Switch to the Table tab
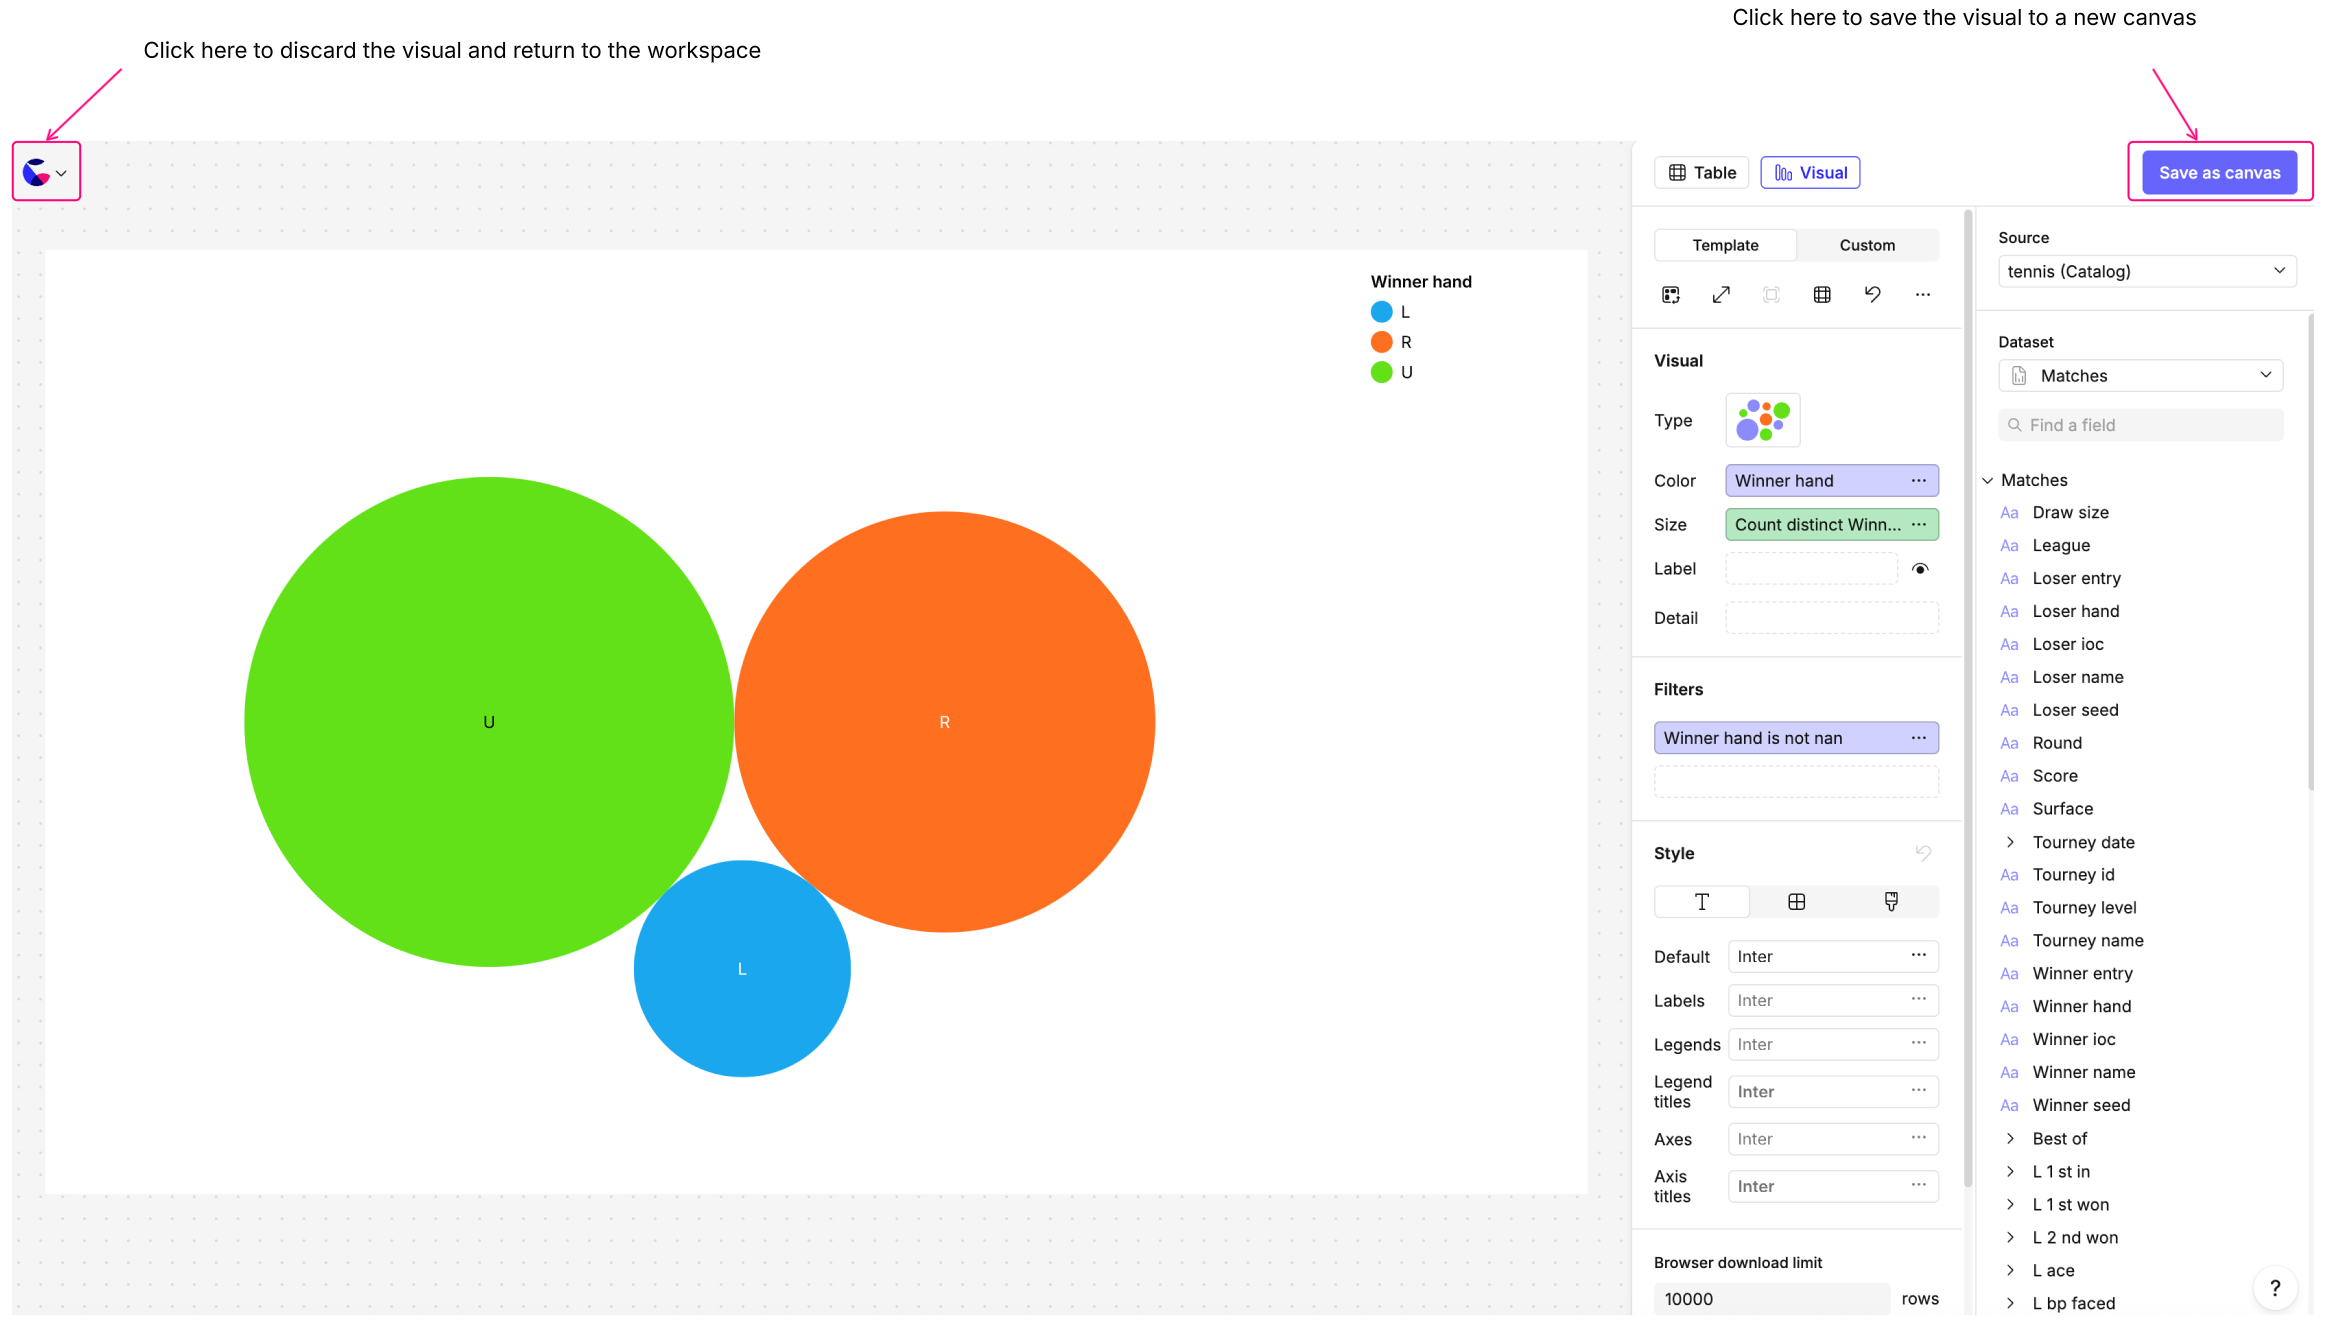 [1702, 173]
